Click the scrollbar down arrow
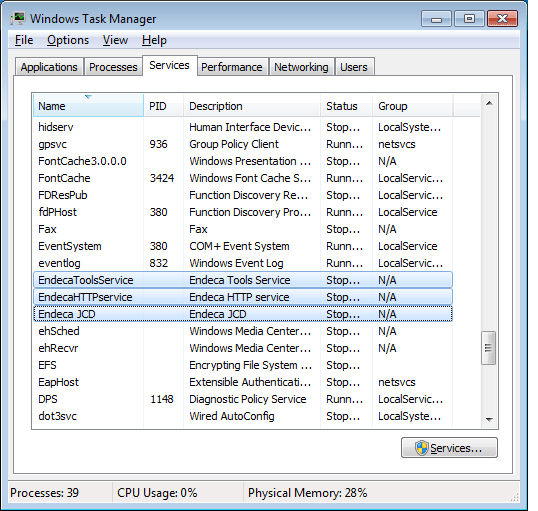Image resolution: width=538 pixels, height=511 pixels. pyautogui.click(x=489, y=419)
